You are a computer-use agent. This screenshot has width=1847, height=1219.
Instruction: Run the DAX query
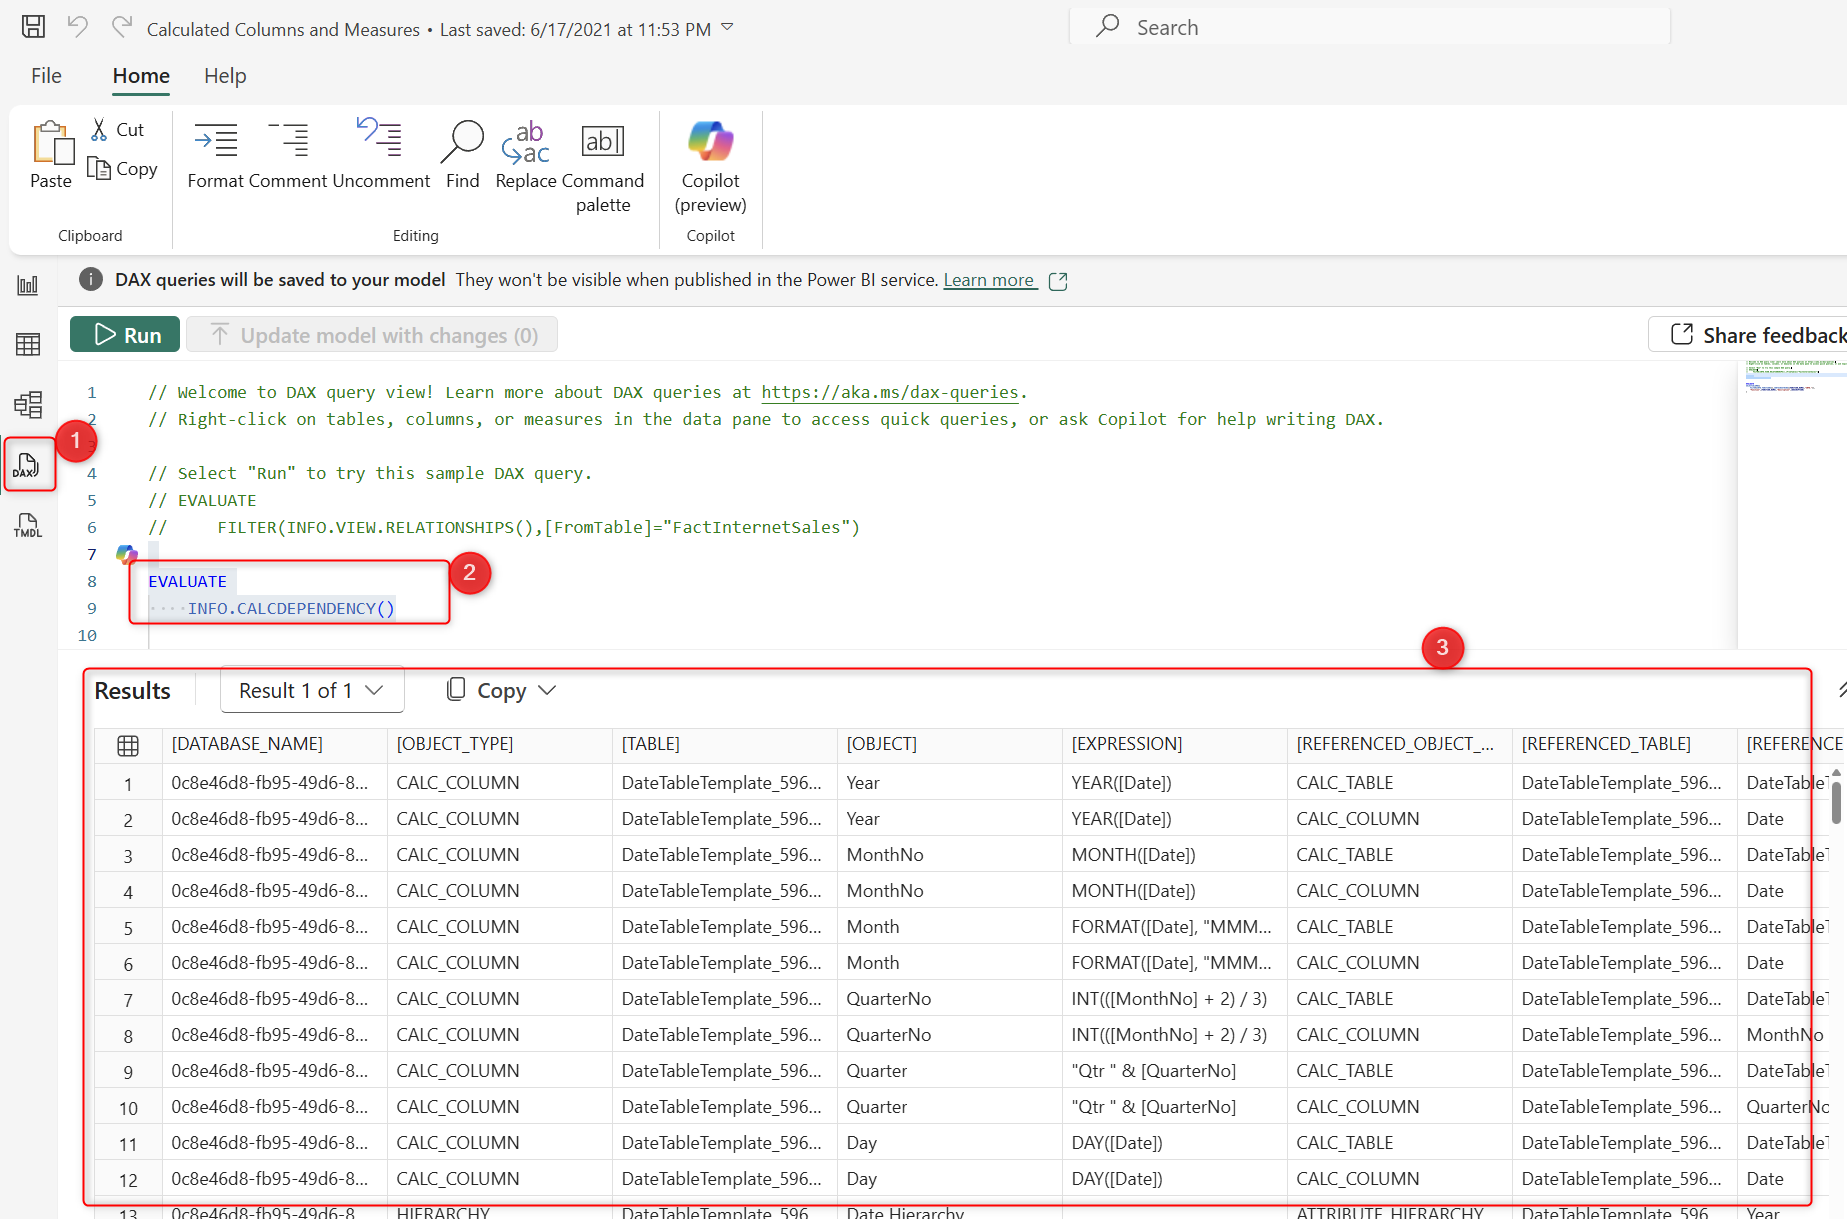click(125, 335)
